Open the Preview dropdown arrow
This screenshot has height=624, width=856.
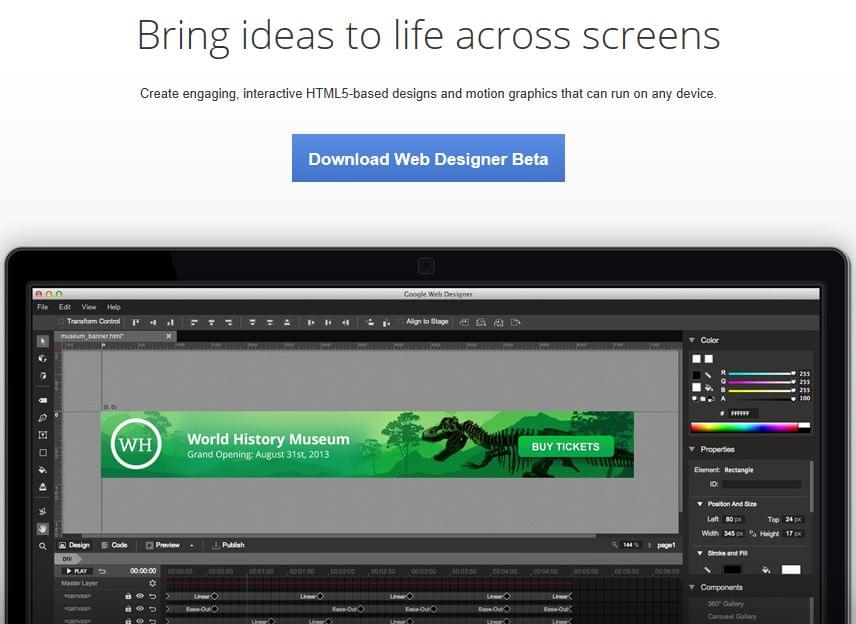point(192,545)
